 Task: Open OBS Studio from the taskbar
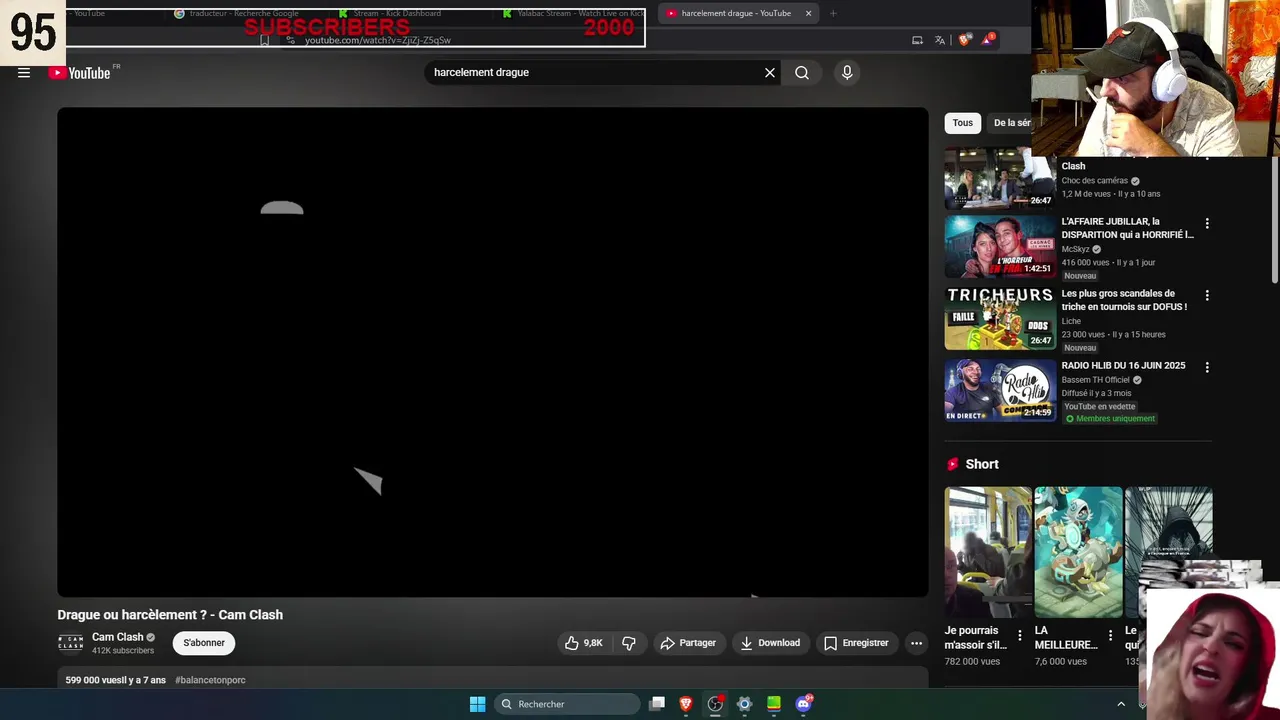[715, 704]
